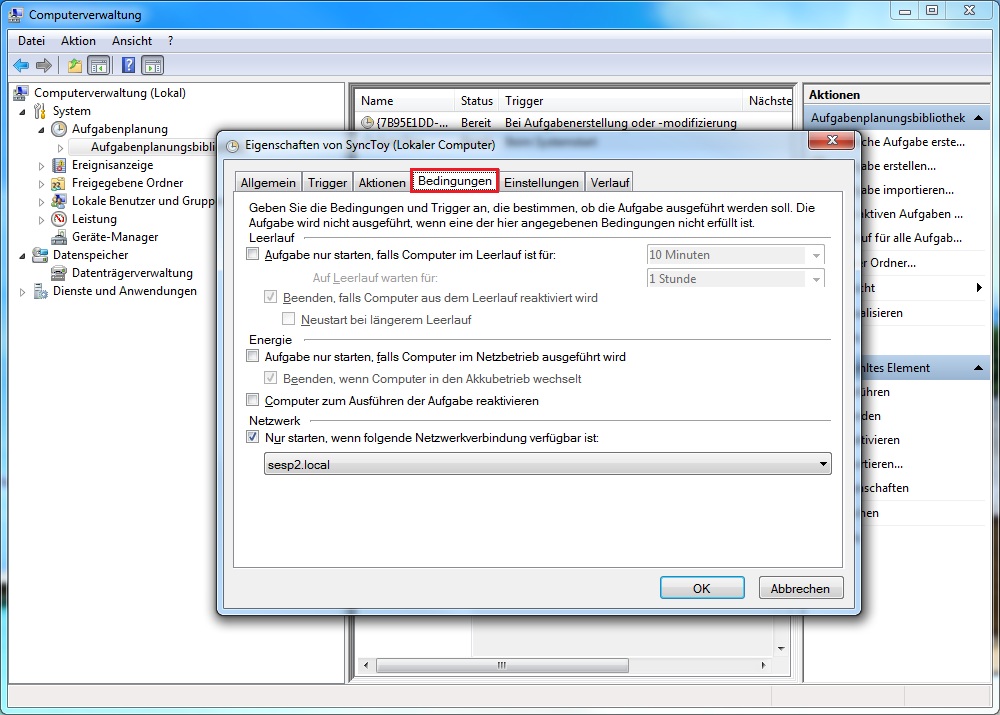Click the right arrow of horizontal scrollbar
This screenshot has height=715, width=1000.
[763, 665]
